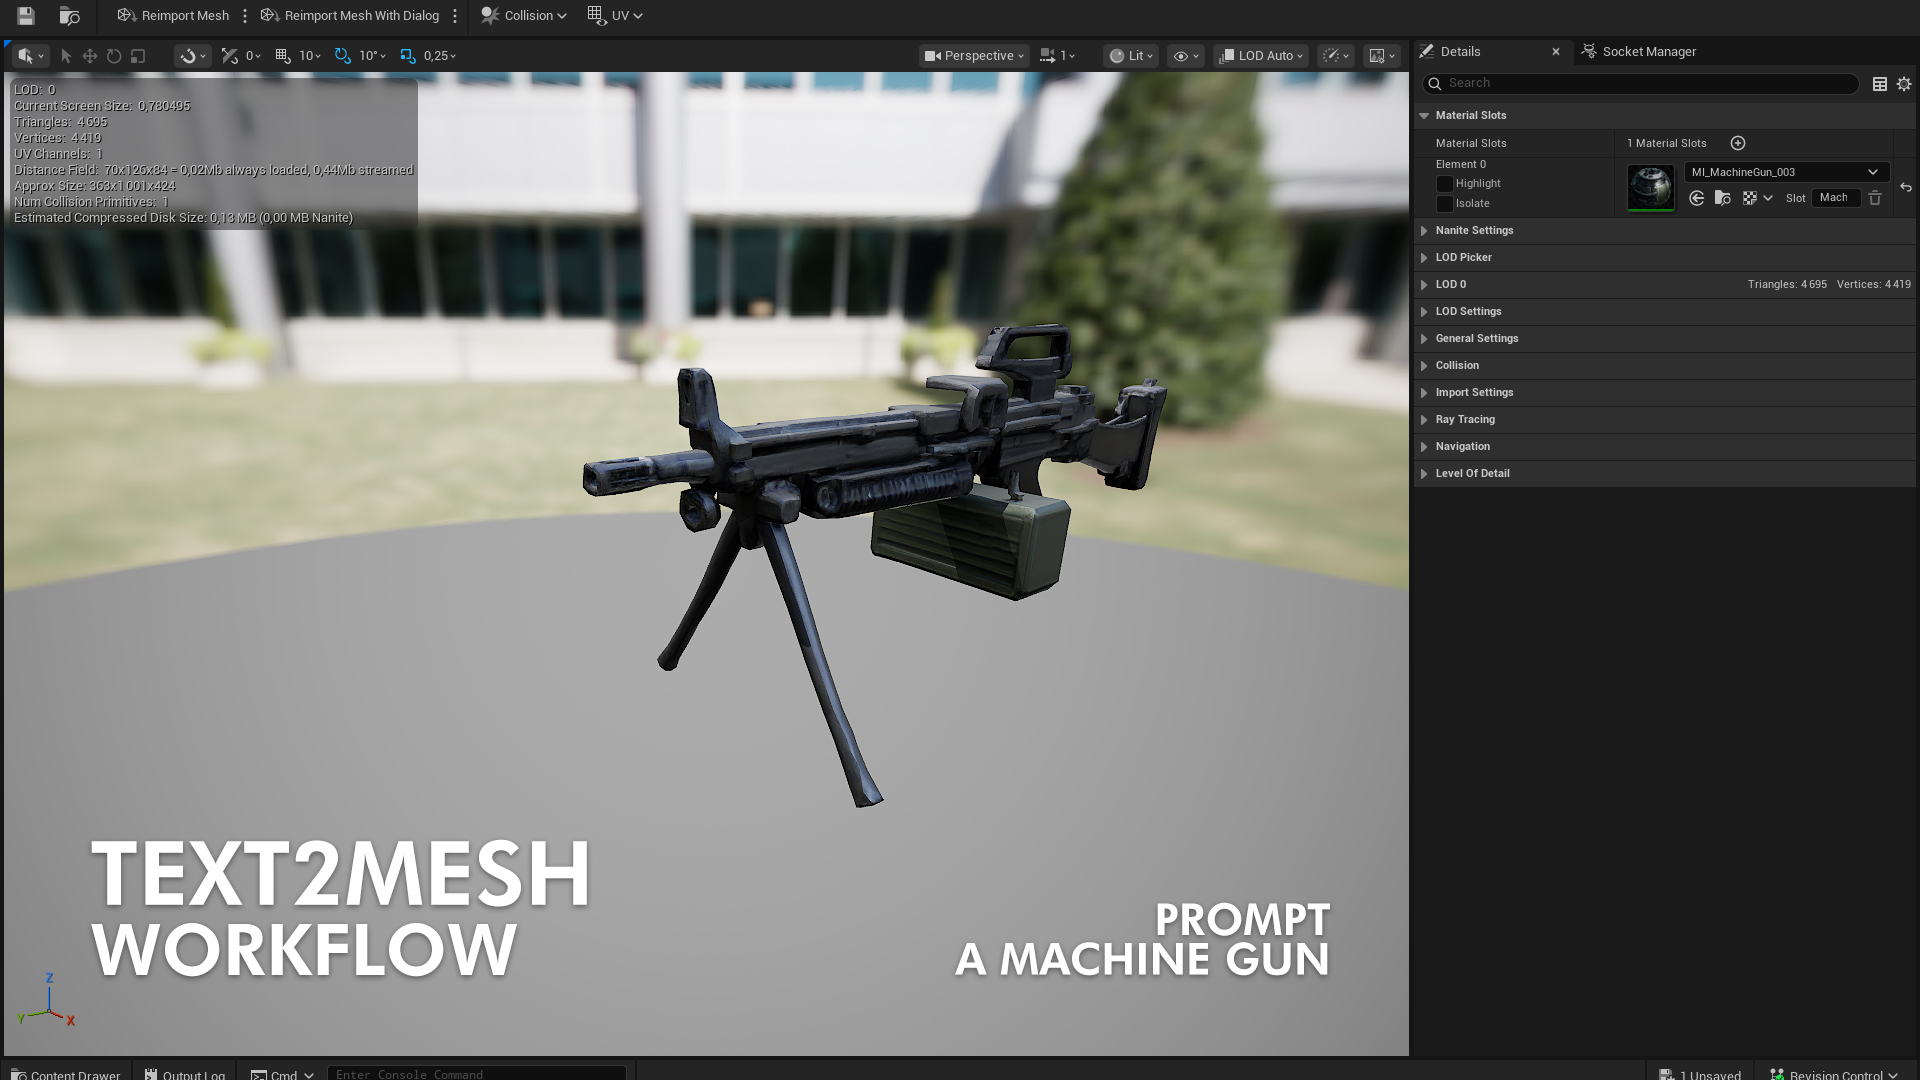Click the add material slot plus icon

(x=1738, y=143)
